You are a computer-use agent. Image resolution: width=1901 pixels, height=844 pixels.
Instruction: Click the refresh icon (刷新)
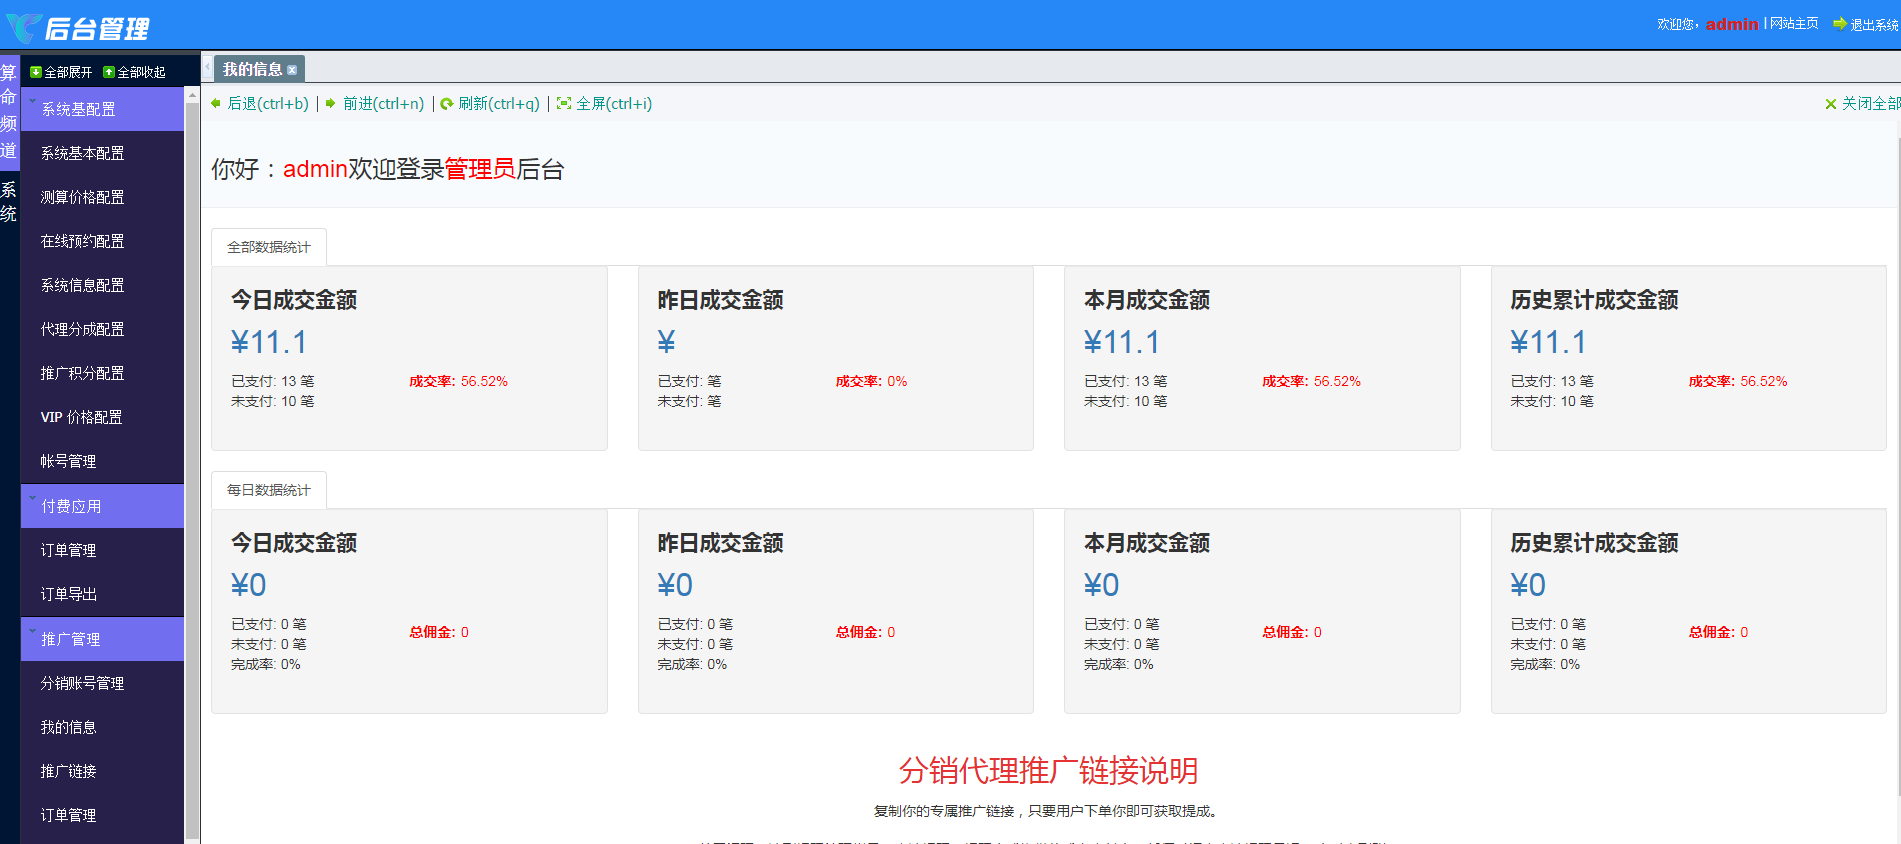[447, 103]
